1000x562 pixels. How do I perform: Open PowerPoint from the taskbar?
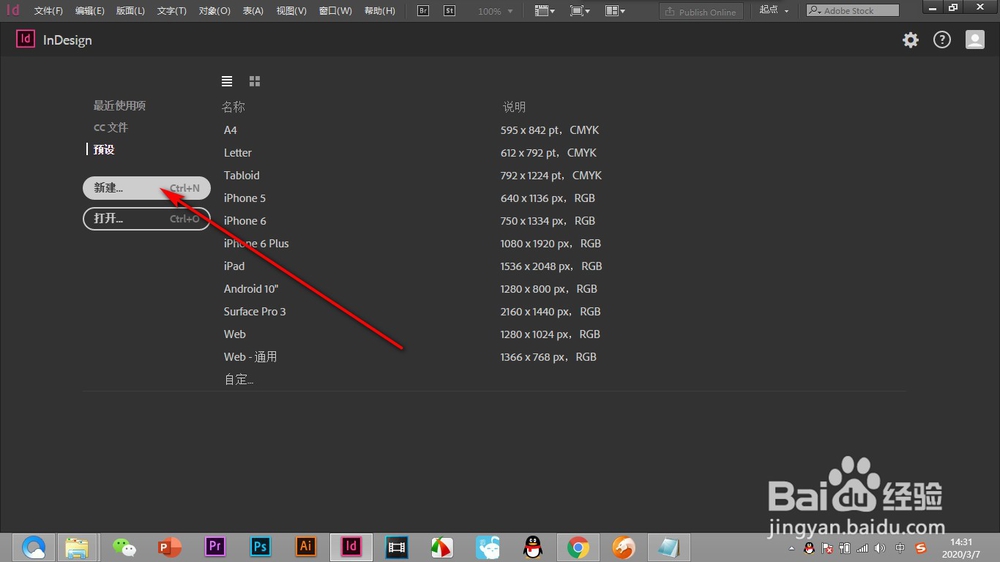(169, 547)
